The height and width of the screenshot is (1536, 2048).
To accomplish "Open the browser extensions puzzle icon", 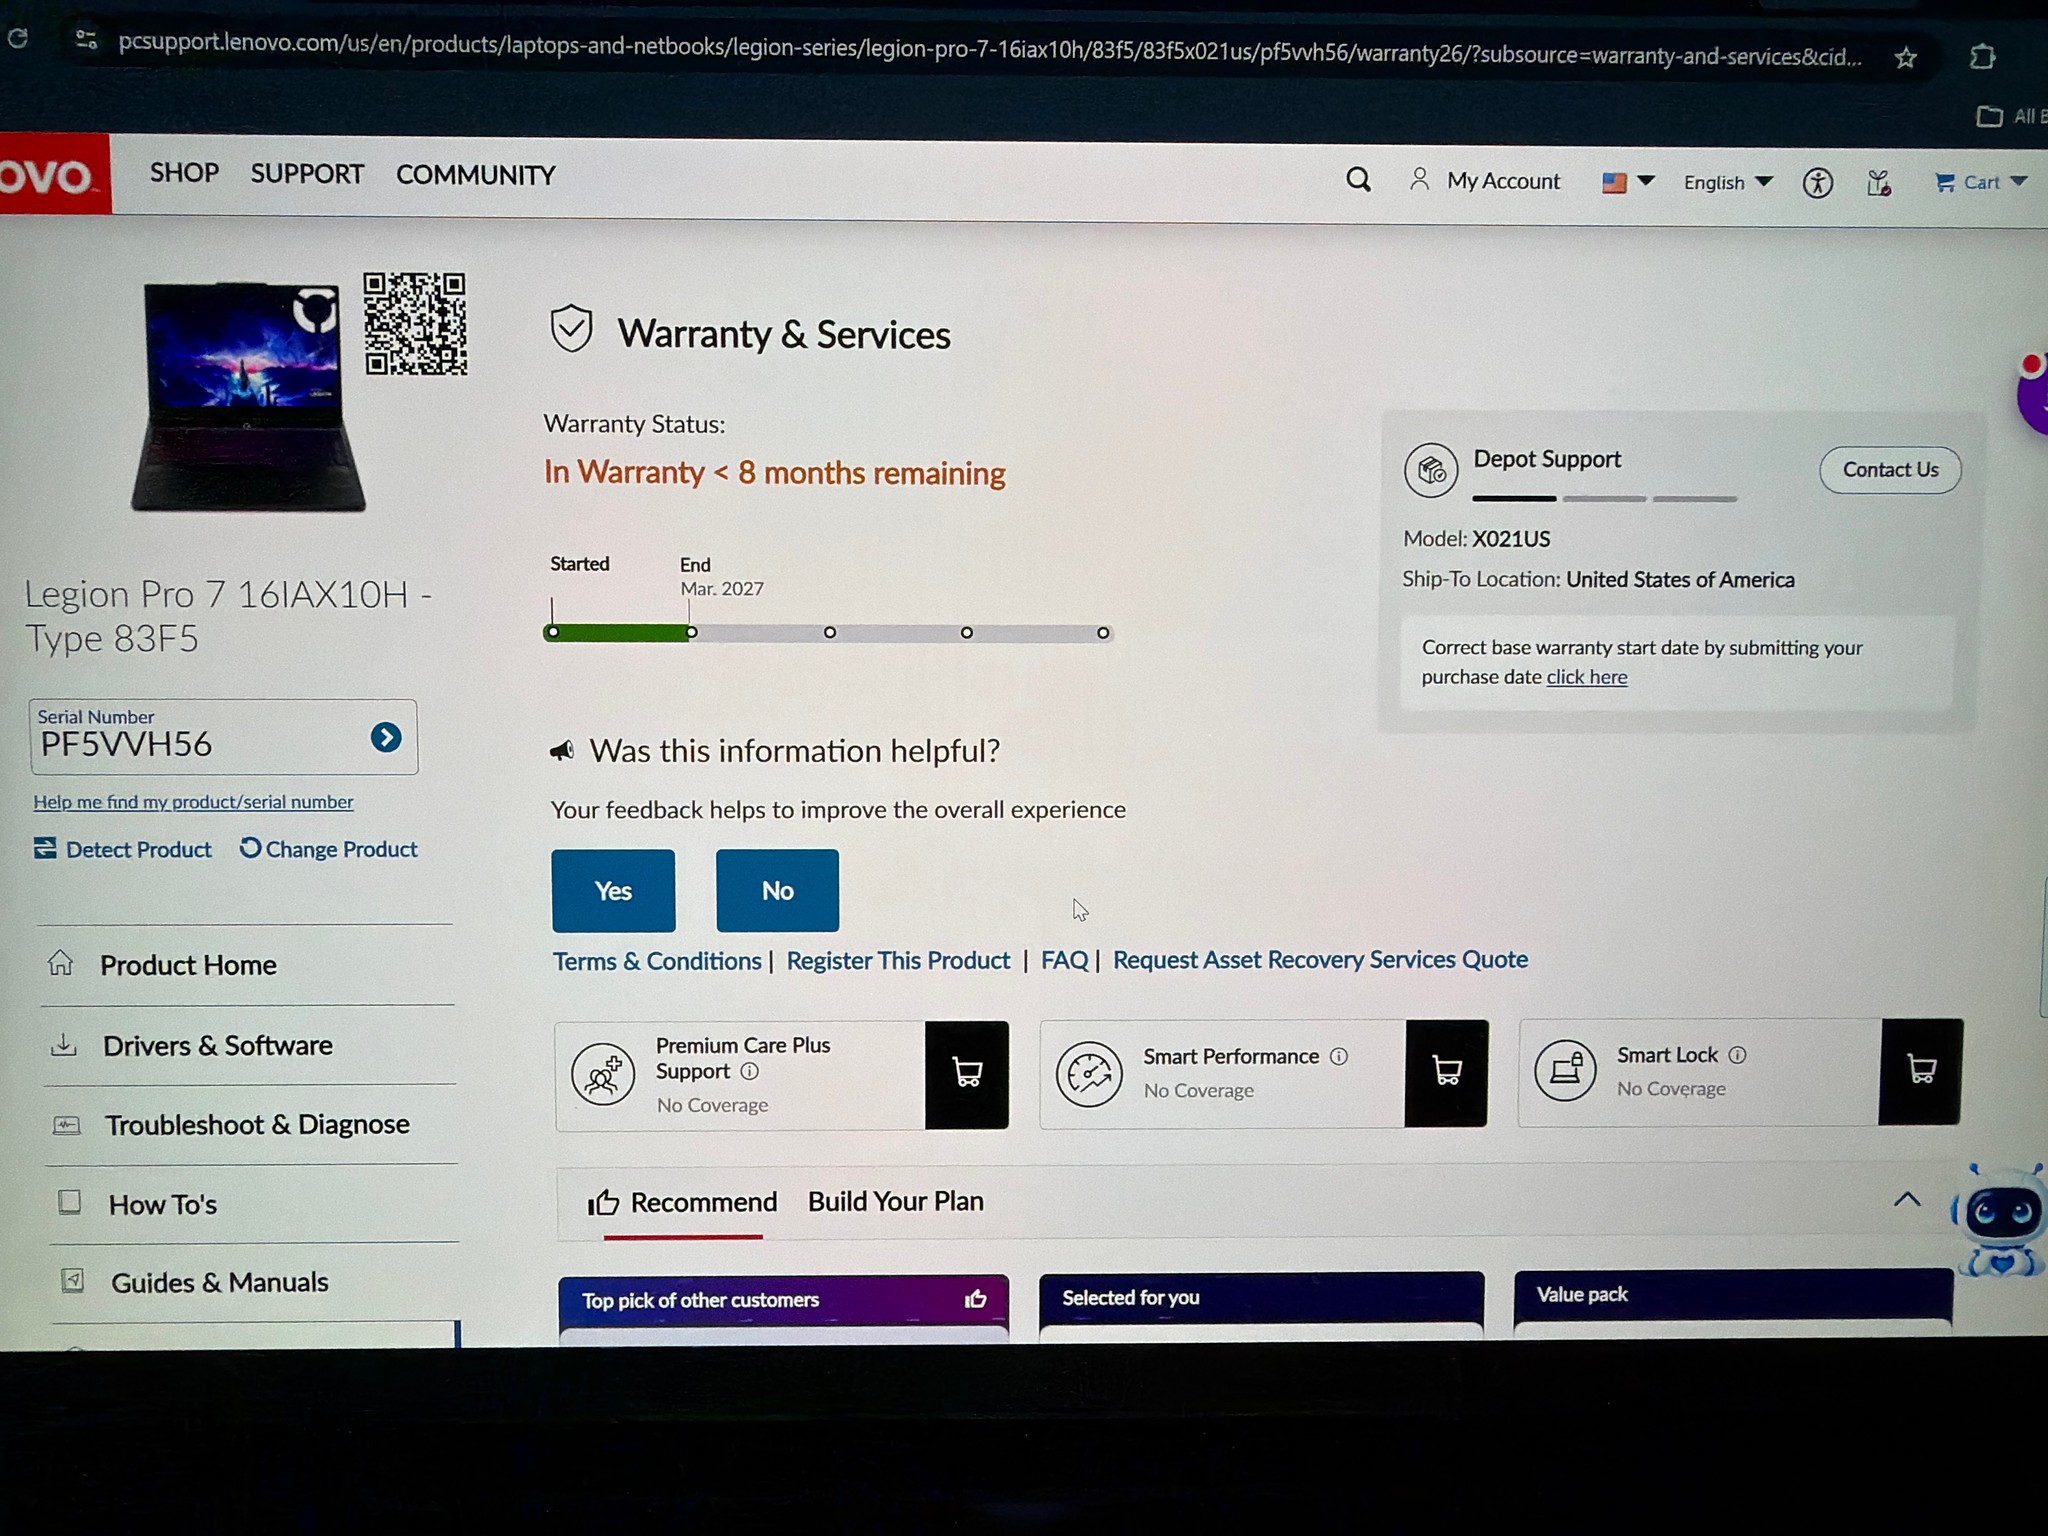I will click(1983, 57).
